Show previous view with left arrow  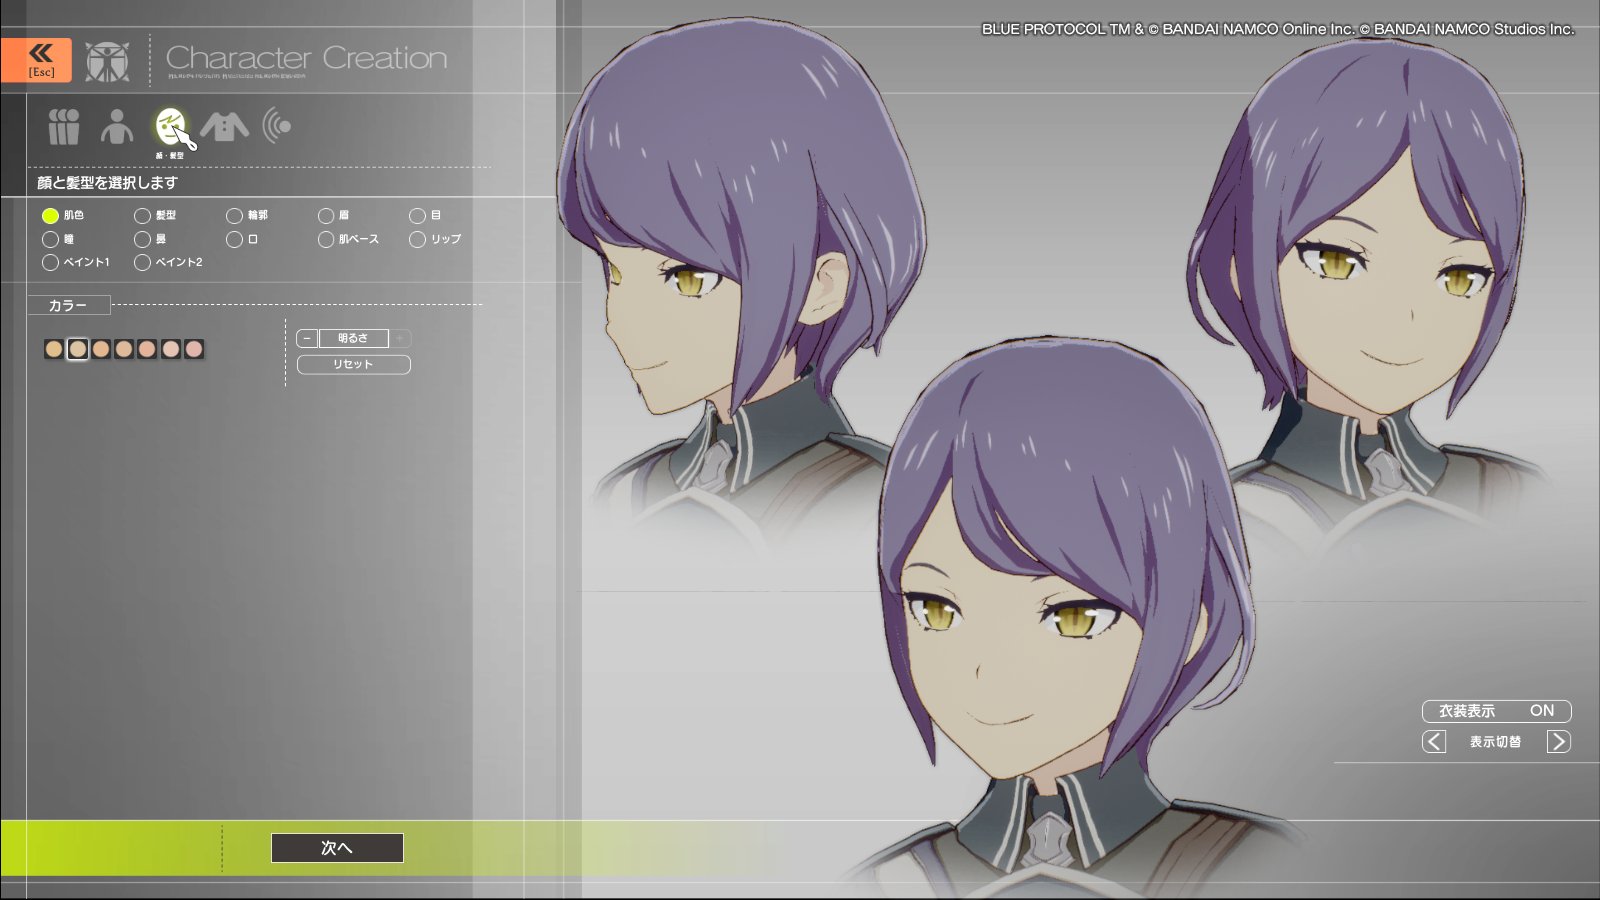pyautogui.click(x=1434, y=742)
